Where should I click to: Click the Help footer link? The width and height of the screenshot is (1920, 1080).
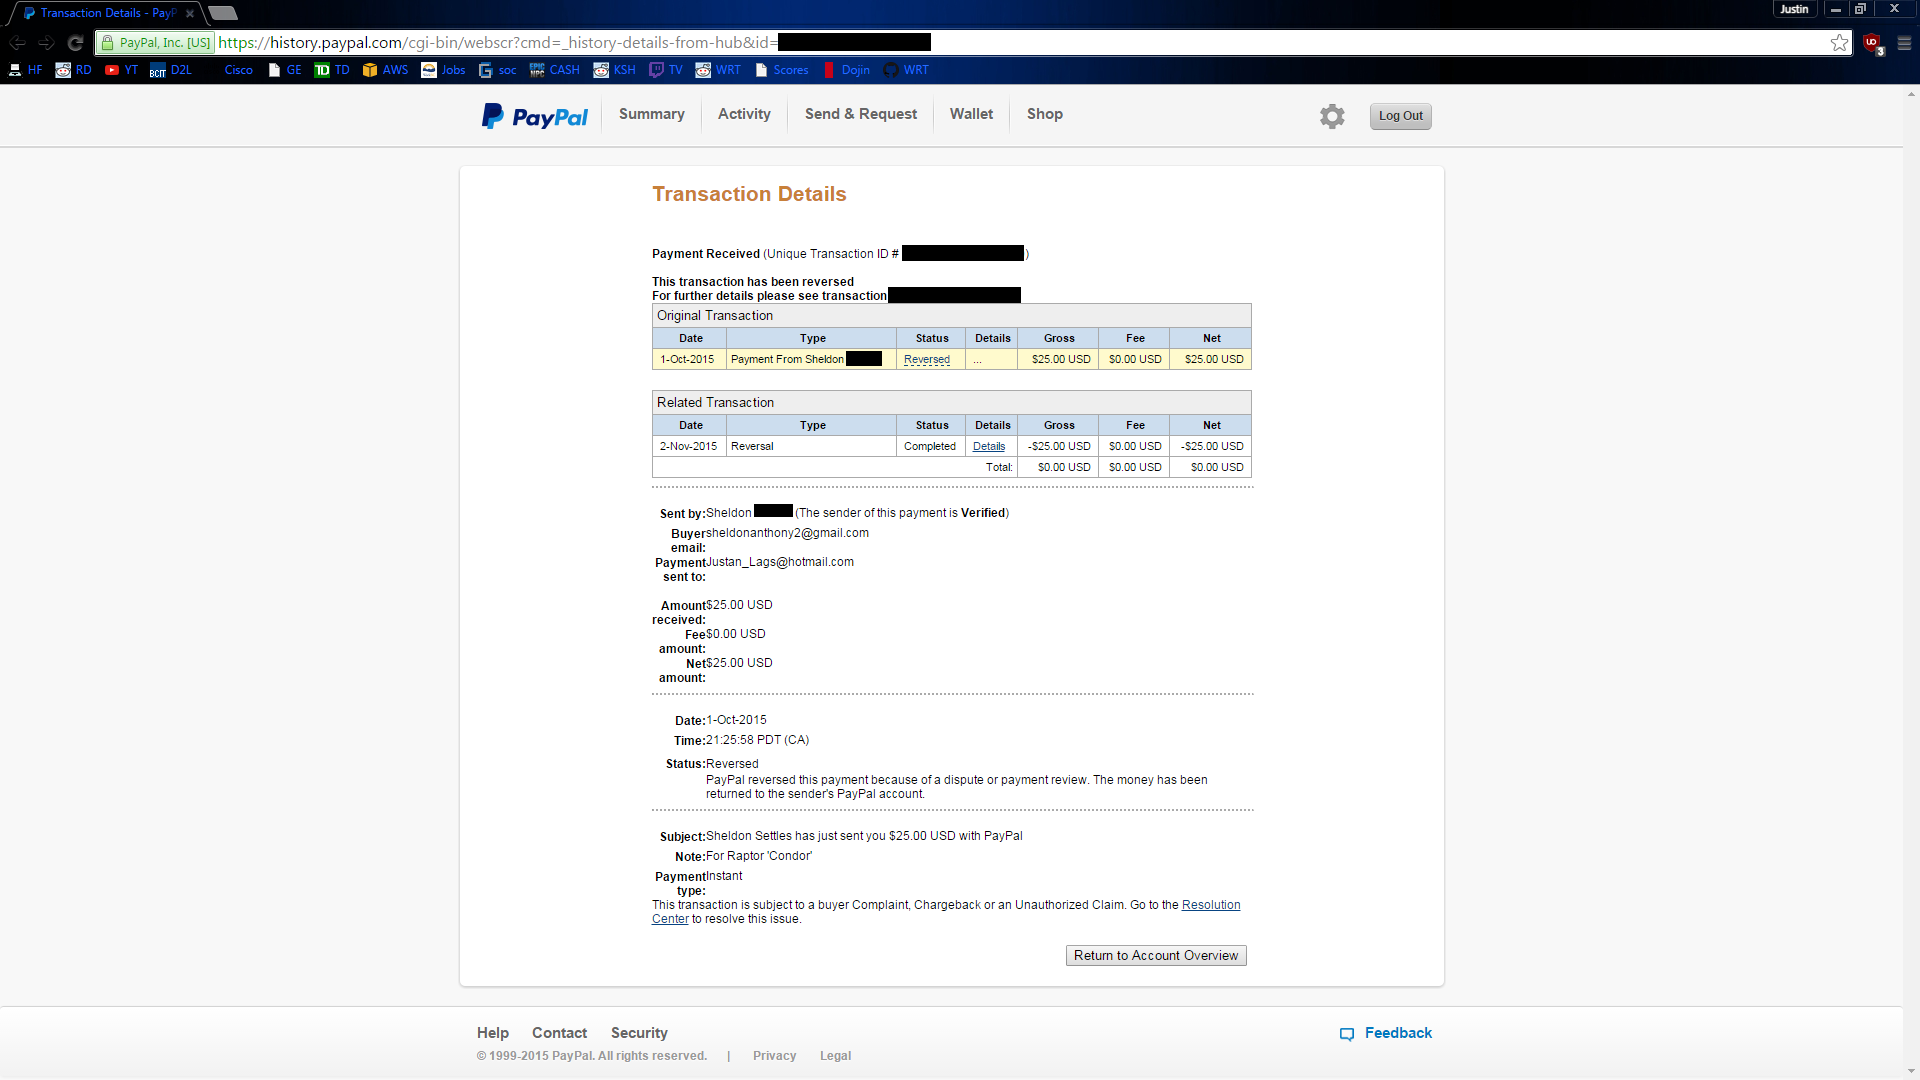click(493, 1033)
